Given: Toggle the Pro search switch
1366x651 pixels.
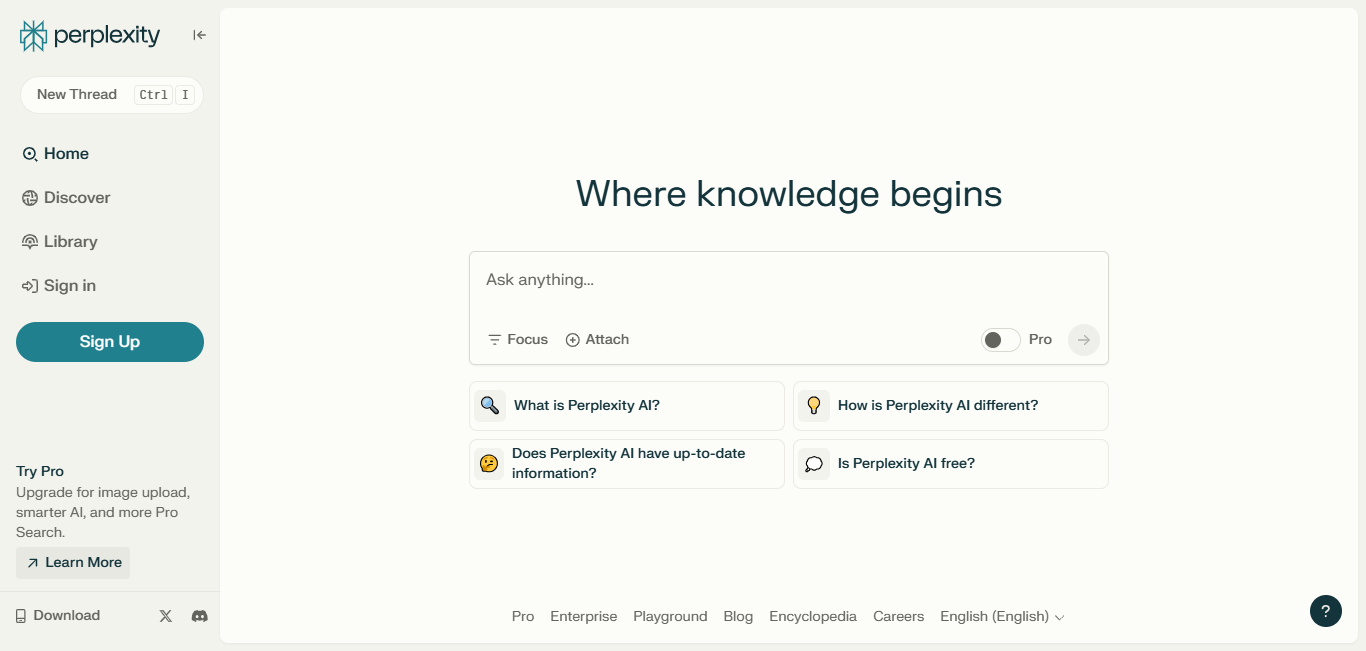Looking at the screenshot, I should point(1001,340).
